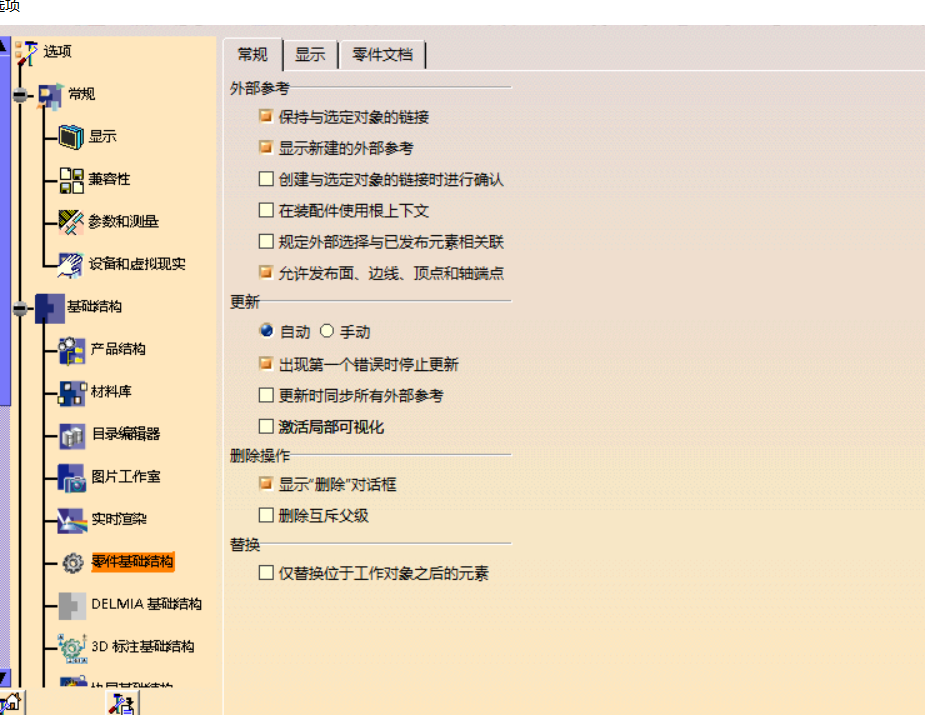Select the 兼容性 icon
Viewport: 925px width, 715px height.
coord(71,180)
